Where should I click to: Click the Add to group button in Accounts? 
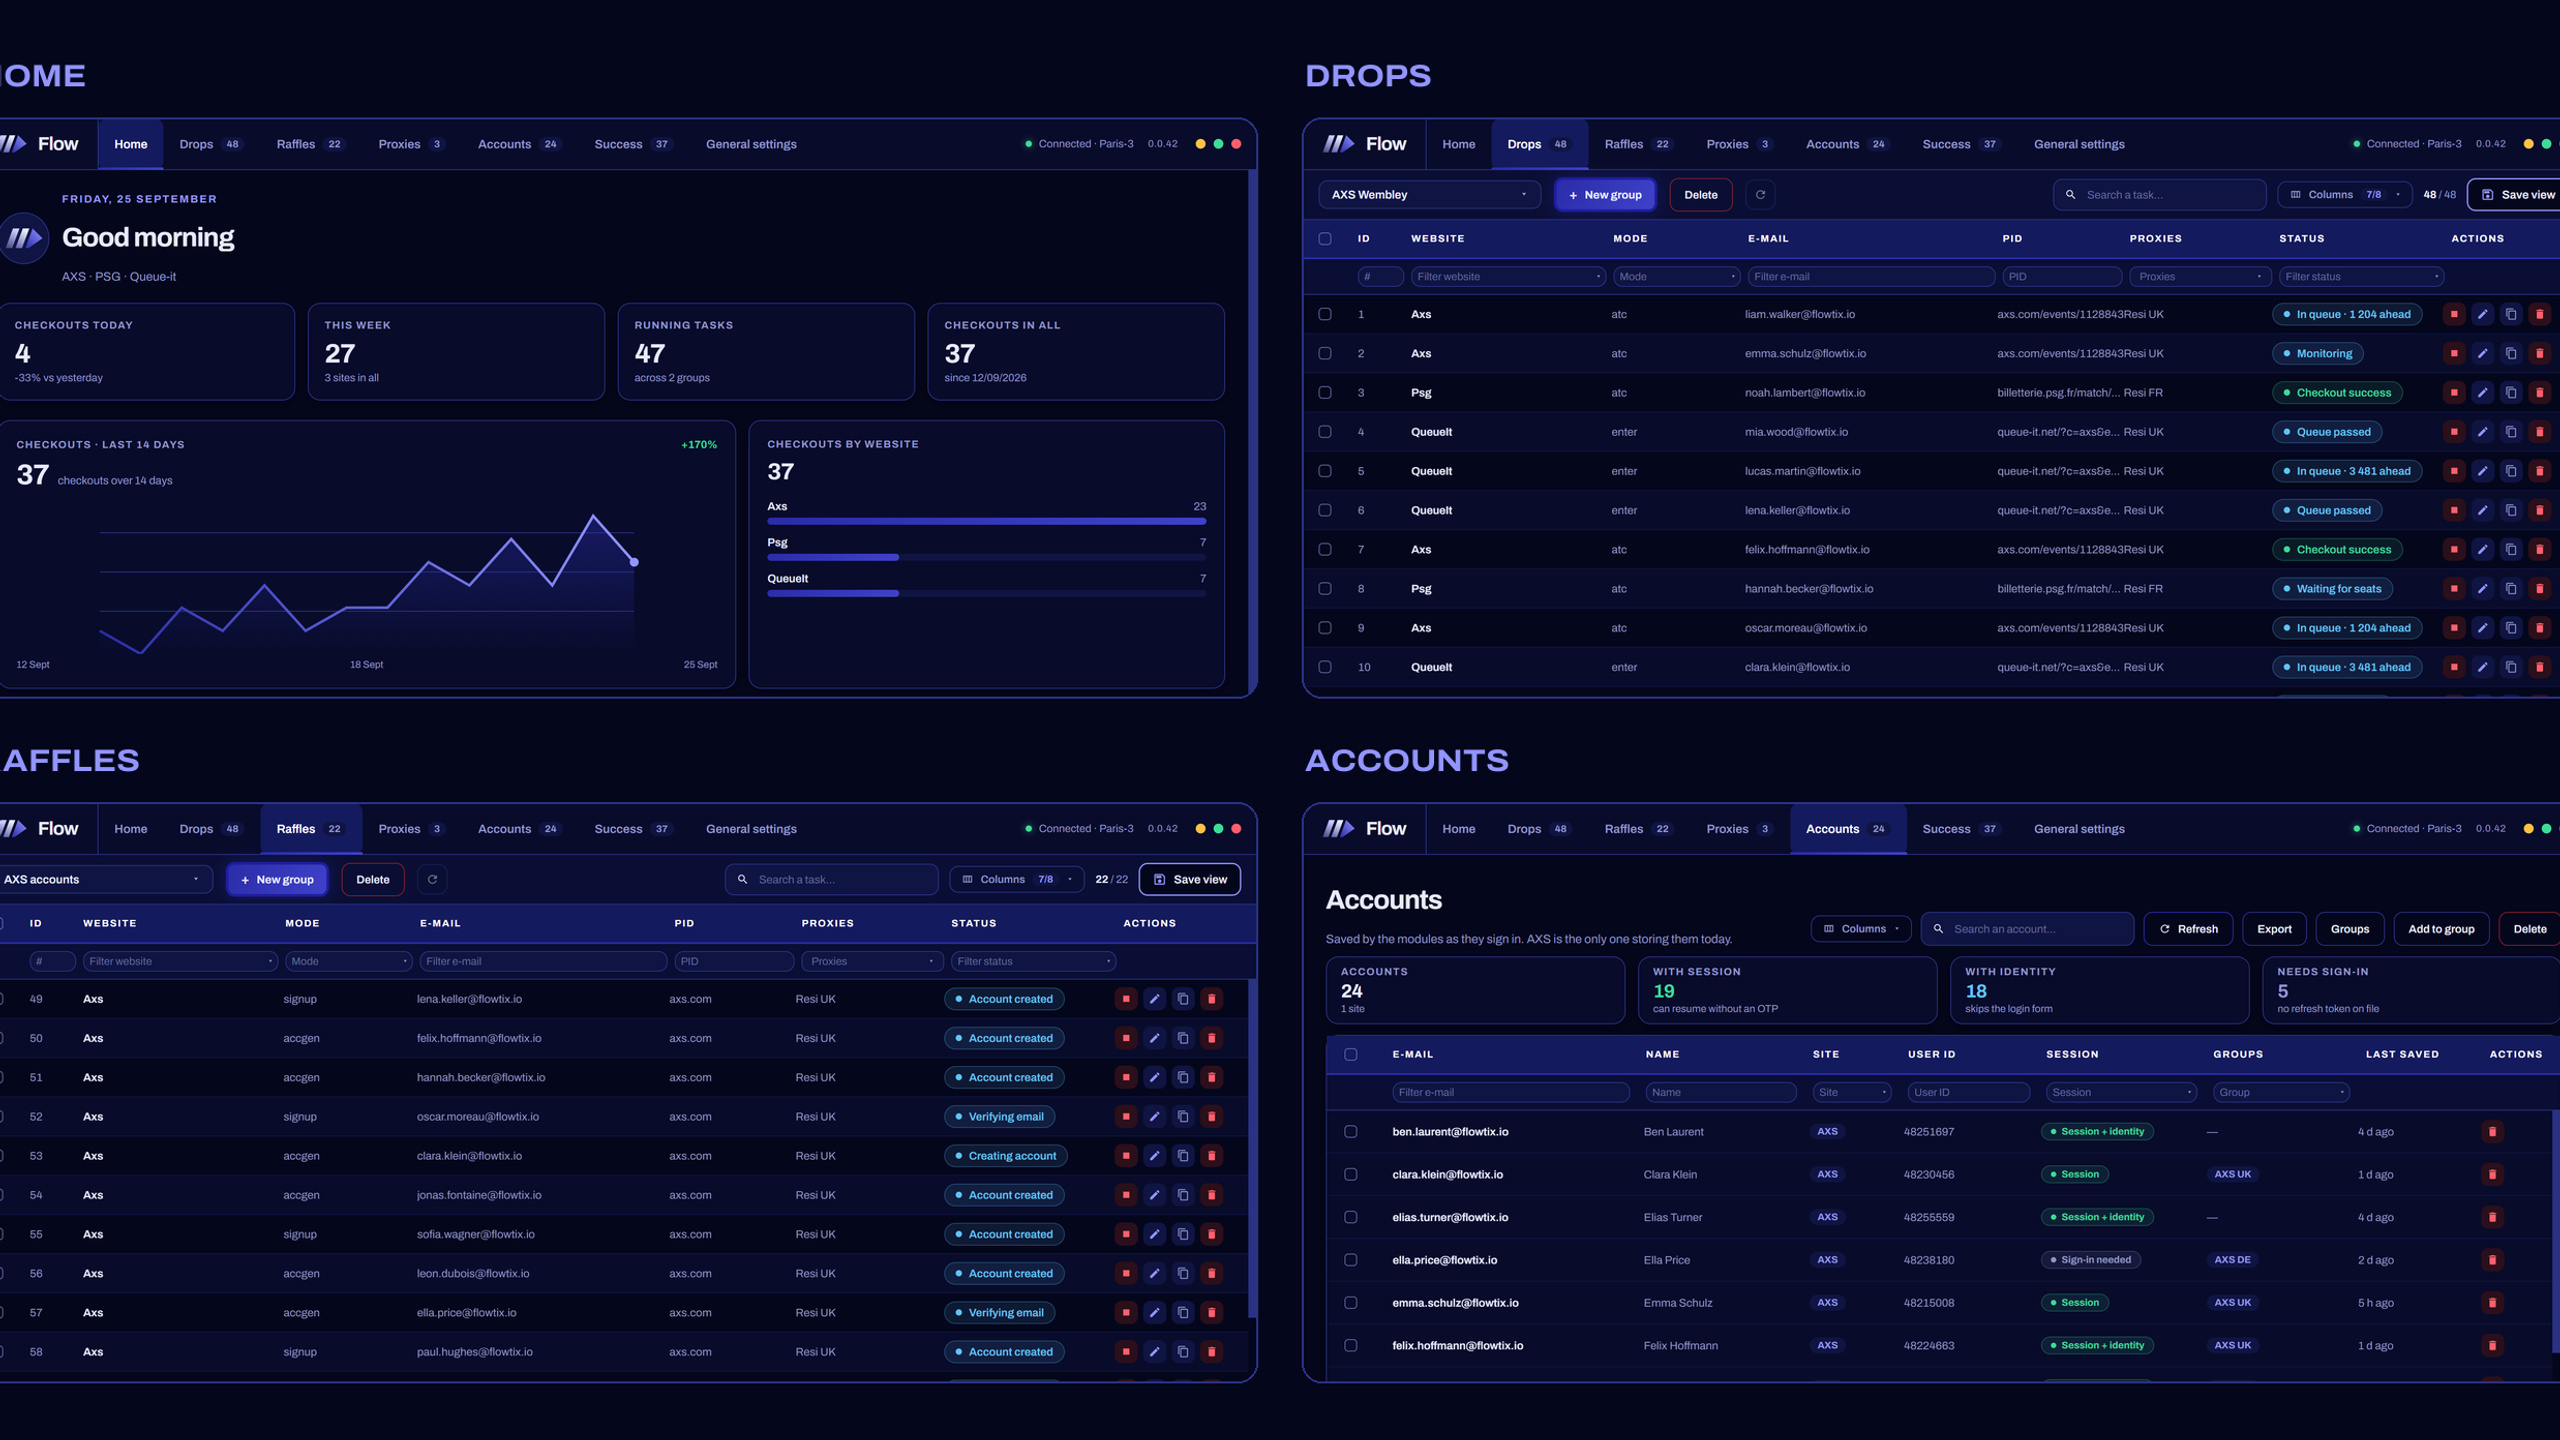pos(2440,929)
